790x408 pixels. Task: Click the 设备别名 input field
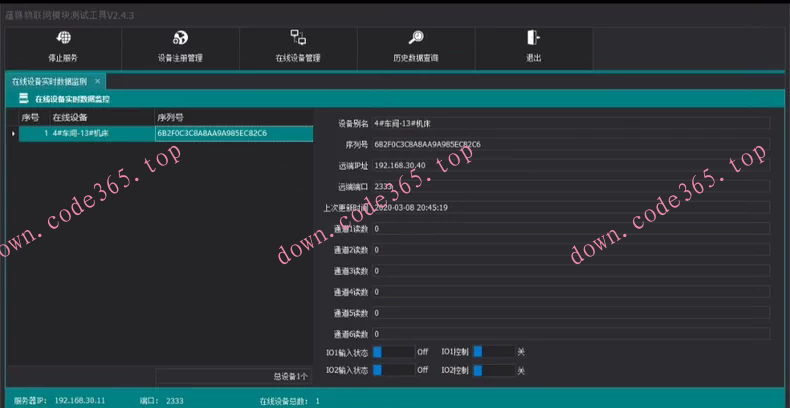[571, 123]
